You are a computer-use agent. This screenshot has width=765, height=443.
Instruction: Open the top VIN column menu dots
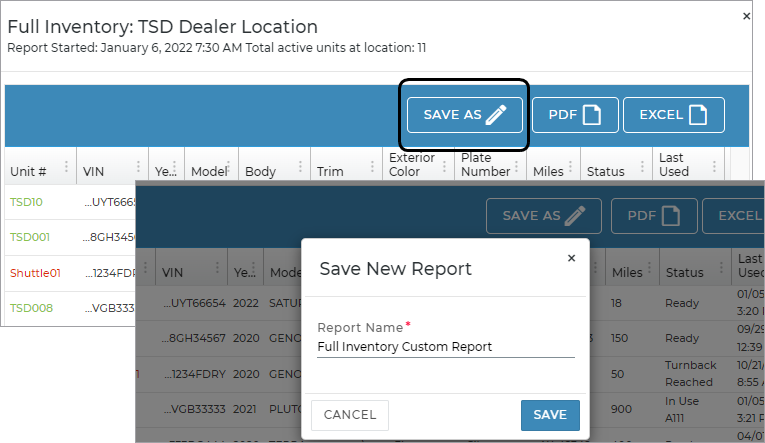point(139,167)
